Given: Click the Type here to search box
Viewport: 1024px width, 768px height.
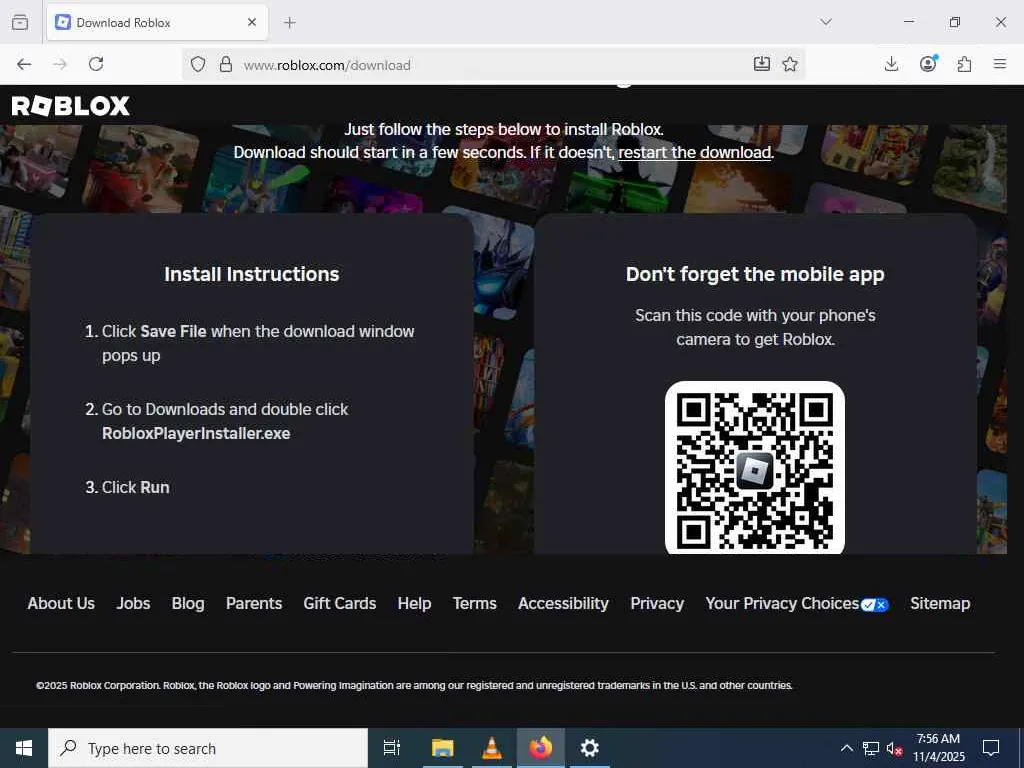Looking at the screenshot, I should click(x=208, y=748).
